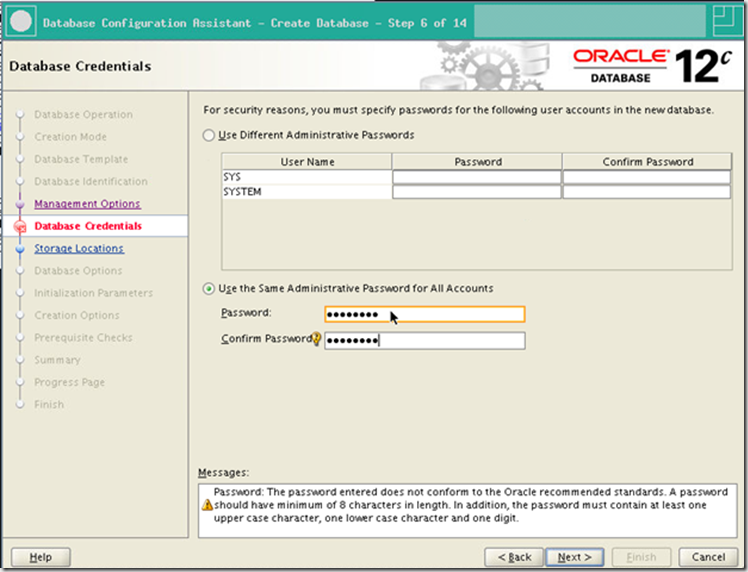
Task: Click the Creation Options step
Action: (x=77, y=315)
